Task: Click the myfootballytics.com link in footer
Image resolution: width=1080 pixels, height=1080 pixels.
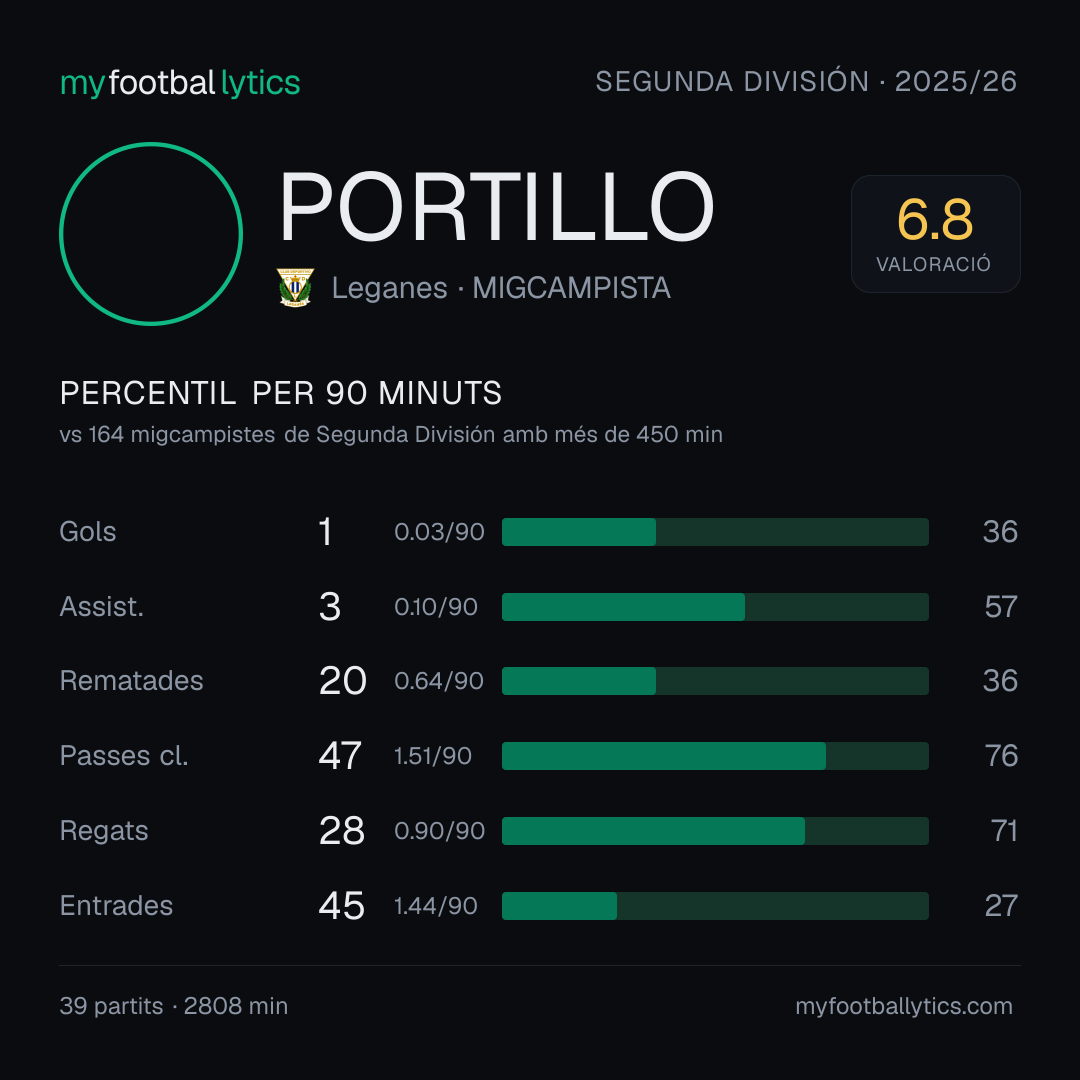Action: 904,1006
